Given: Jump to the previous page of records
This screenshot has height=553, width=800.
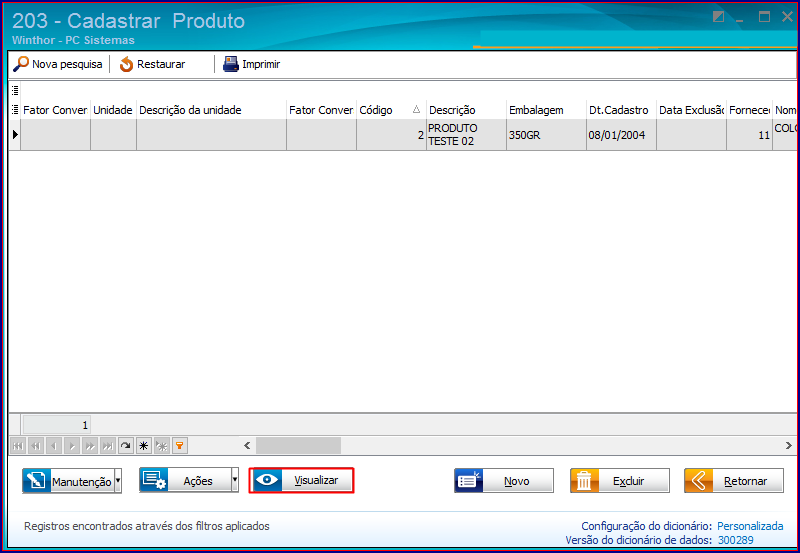Looking at the screenshot, I should click(36, 446).
